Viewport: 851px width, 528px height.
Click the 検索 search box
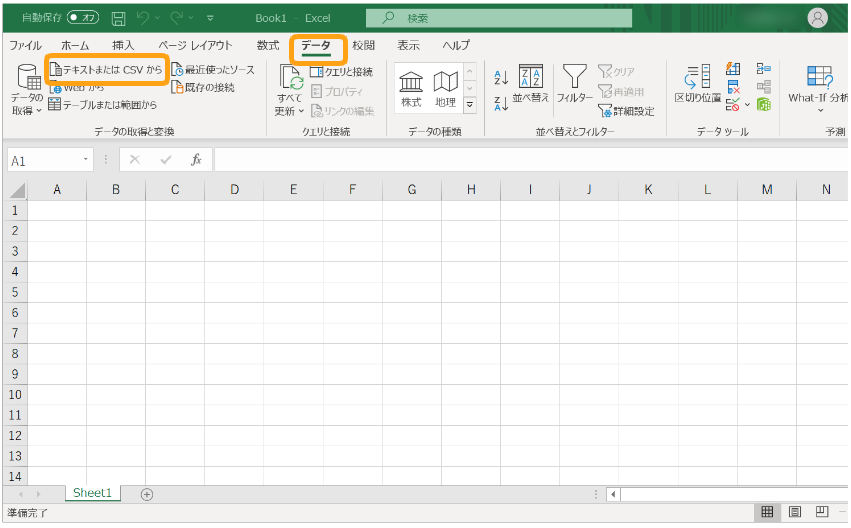(x=499, y=18)
